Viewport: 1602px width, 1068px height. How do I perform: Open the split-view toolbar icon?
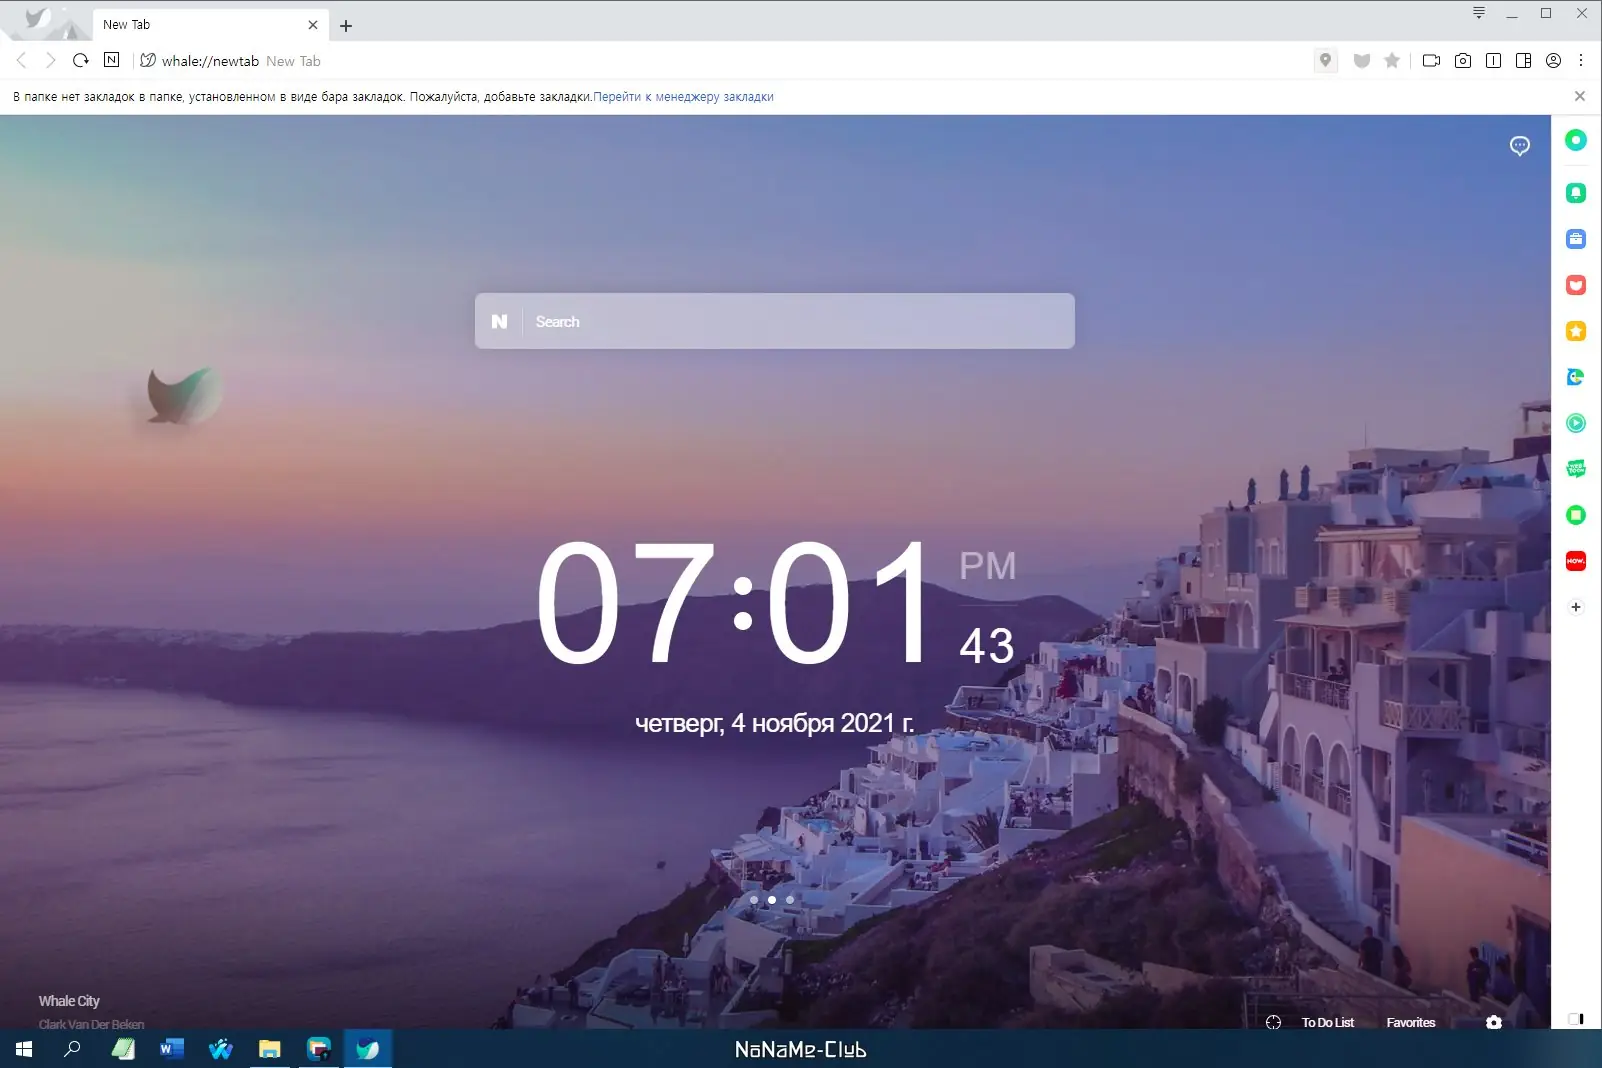coord(1493,60)
